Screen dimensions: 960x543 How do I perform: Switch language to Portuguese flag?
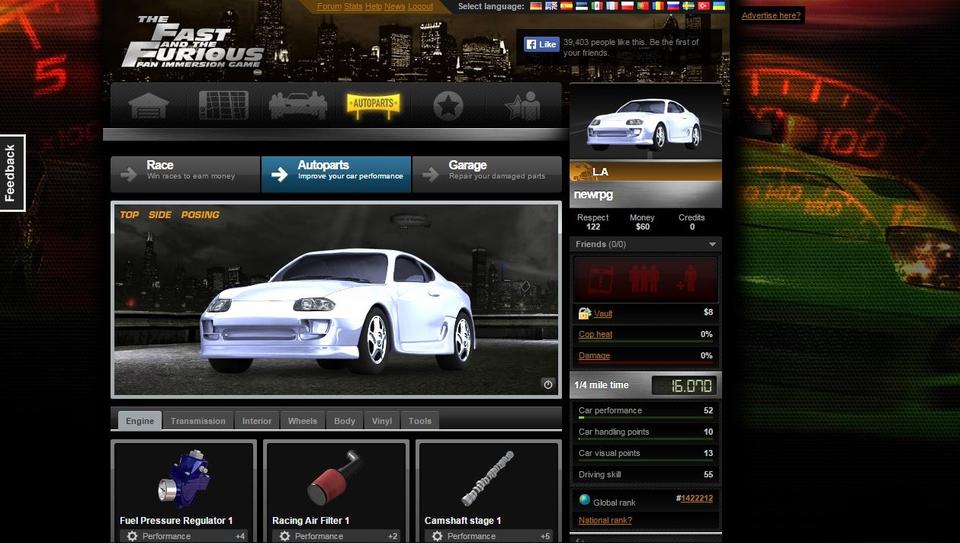point(642,6)
